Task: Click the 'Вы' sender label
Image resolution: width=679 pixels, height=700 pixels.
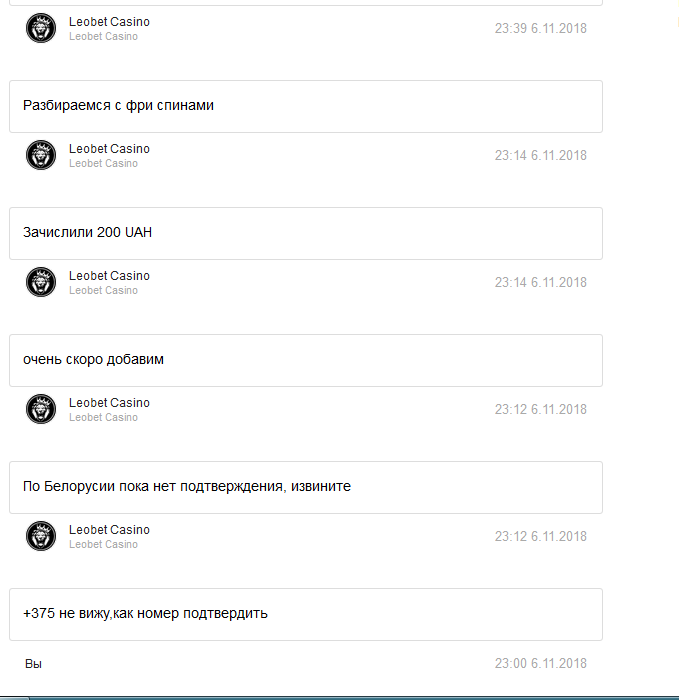Action: [34, 664]
